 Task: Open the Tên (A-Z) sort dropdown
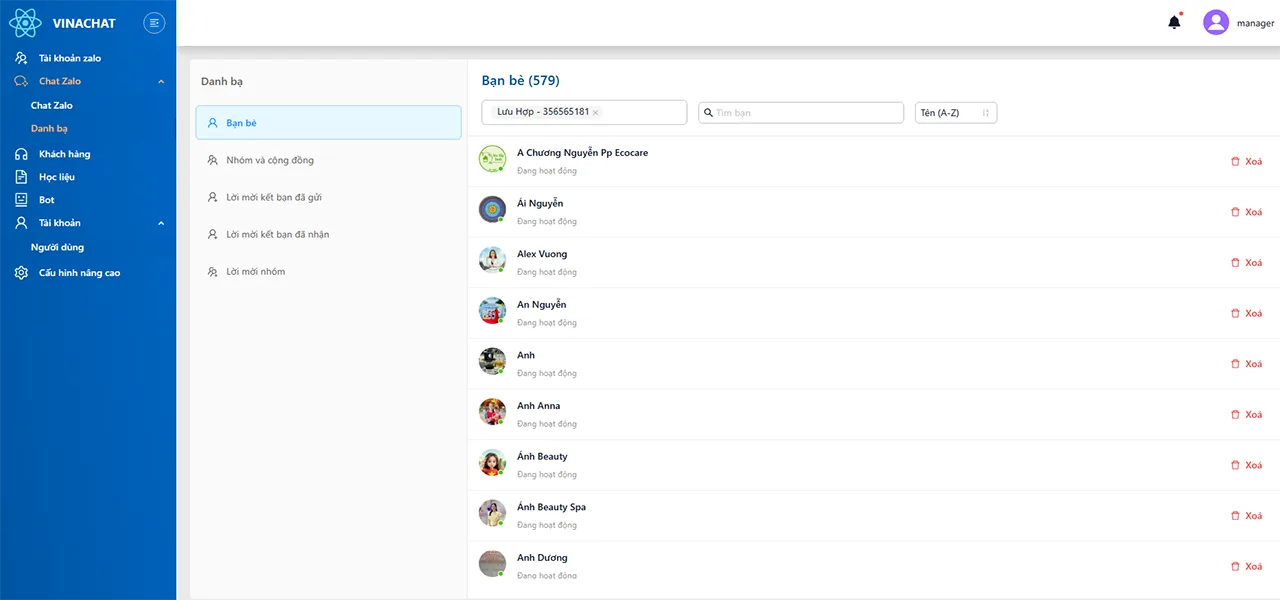click(x=955, y=113)
